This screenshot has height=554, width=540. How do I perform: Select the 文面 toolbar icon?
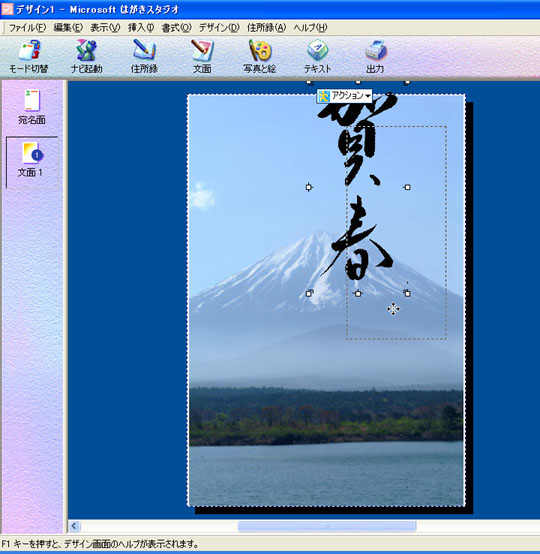(x=202, y=57)
